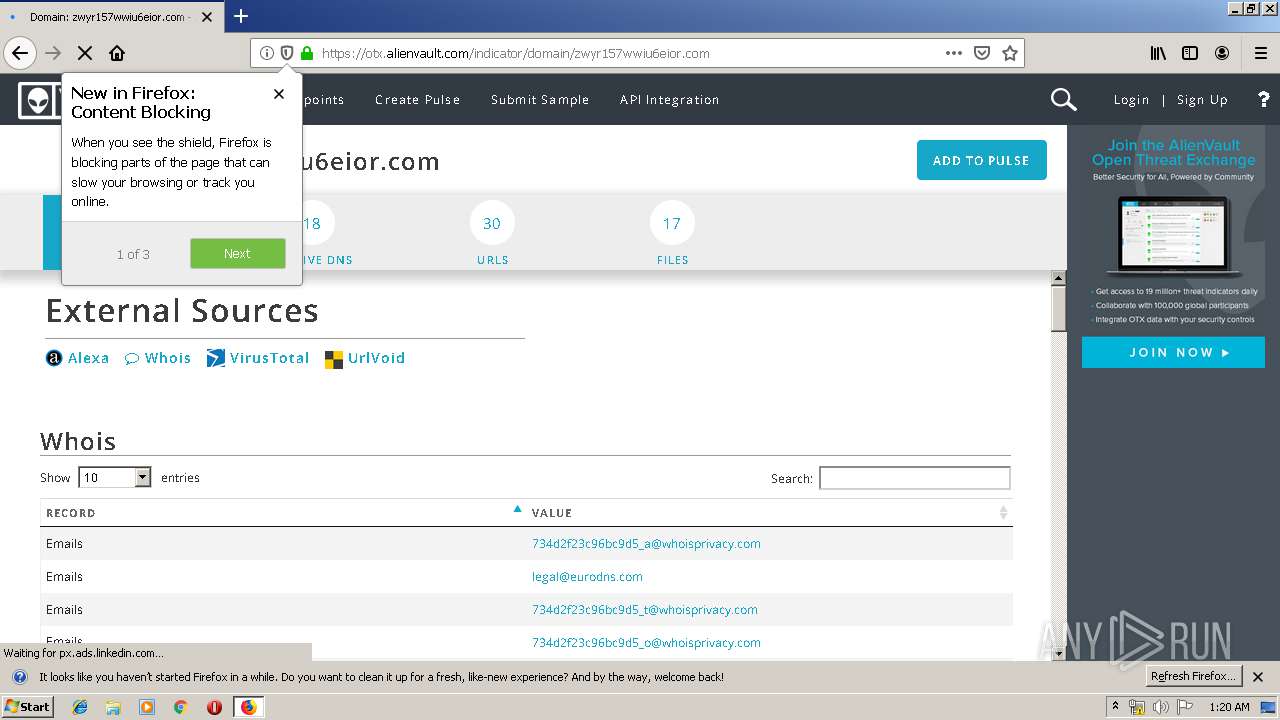Select the URLs count 30 tab

click(492, 232)
